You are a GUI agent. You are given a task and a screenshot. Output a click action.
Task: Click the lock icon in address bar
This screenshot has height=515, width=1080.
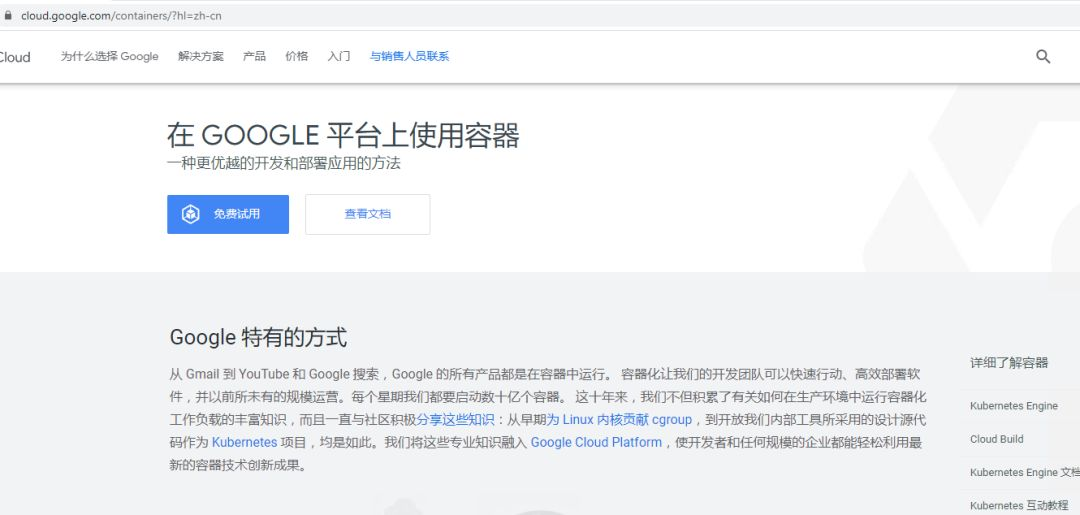tap(8, 15)
